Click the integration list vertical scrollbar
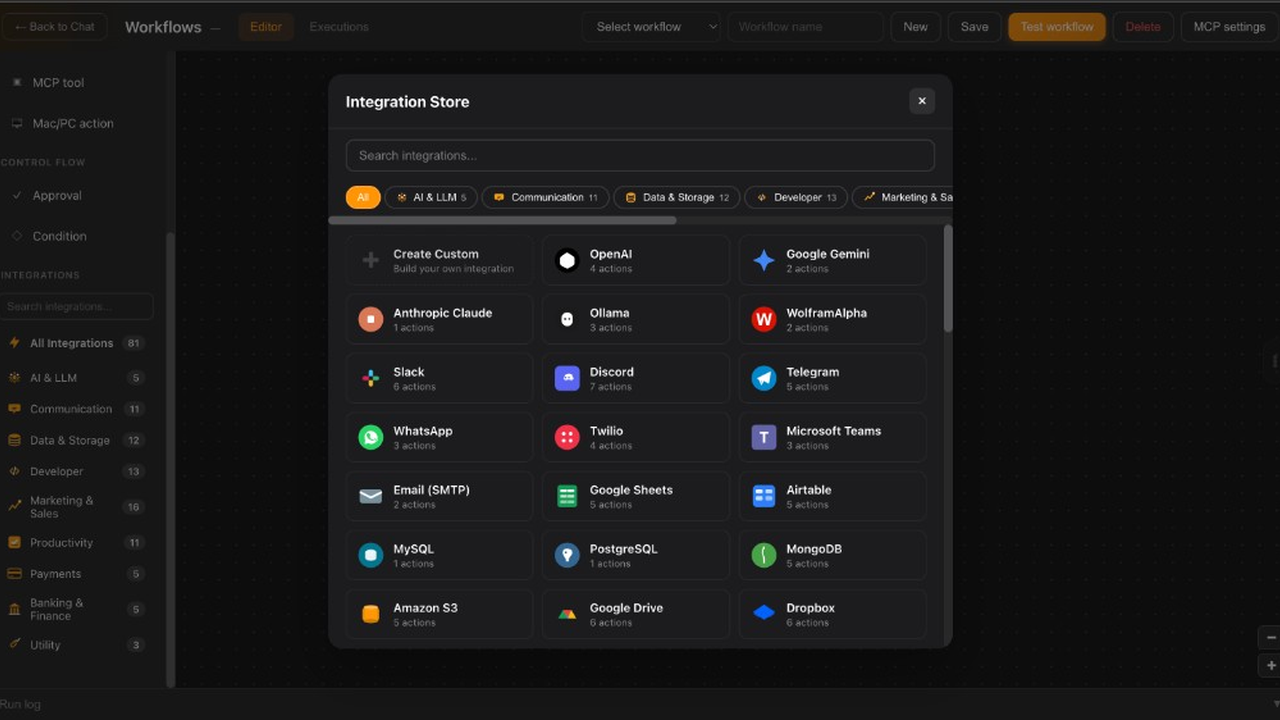This screenshot has width=1280, height=720. pos(948,279)
